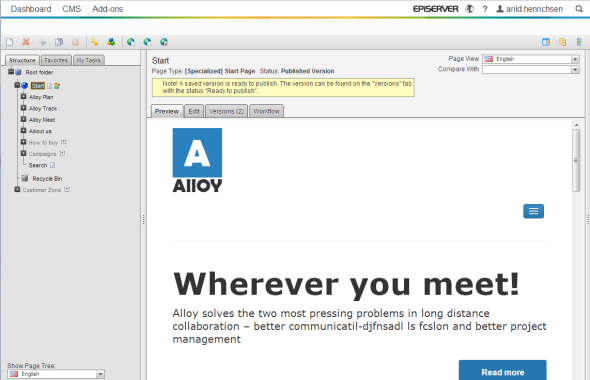Click the colored cubes toolbar icon

[x=111, y=42]
